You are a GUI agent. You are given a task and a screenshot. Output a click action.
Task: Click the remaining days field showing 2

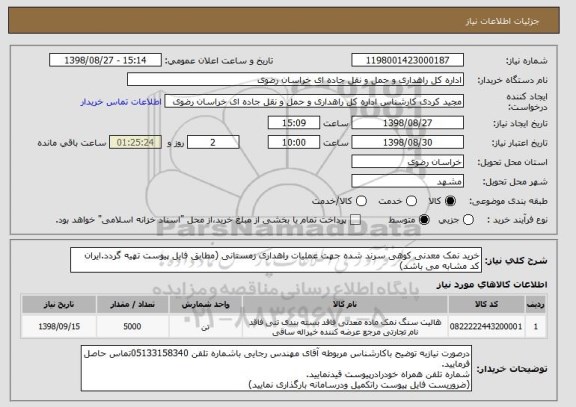[x=213, y=143]
